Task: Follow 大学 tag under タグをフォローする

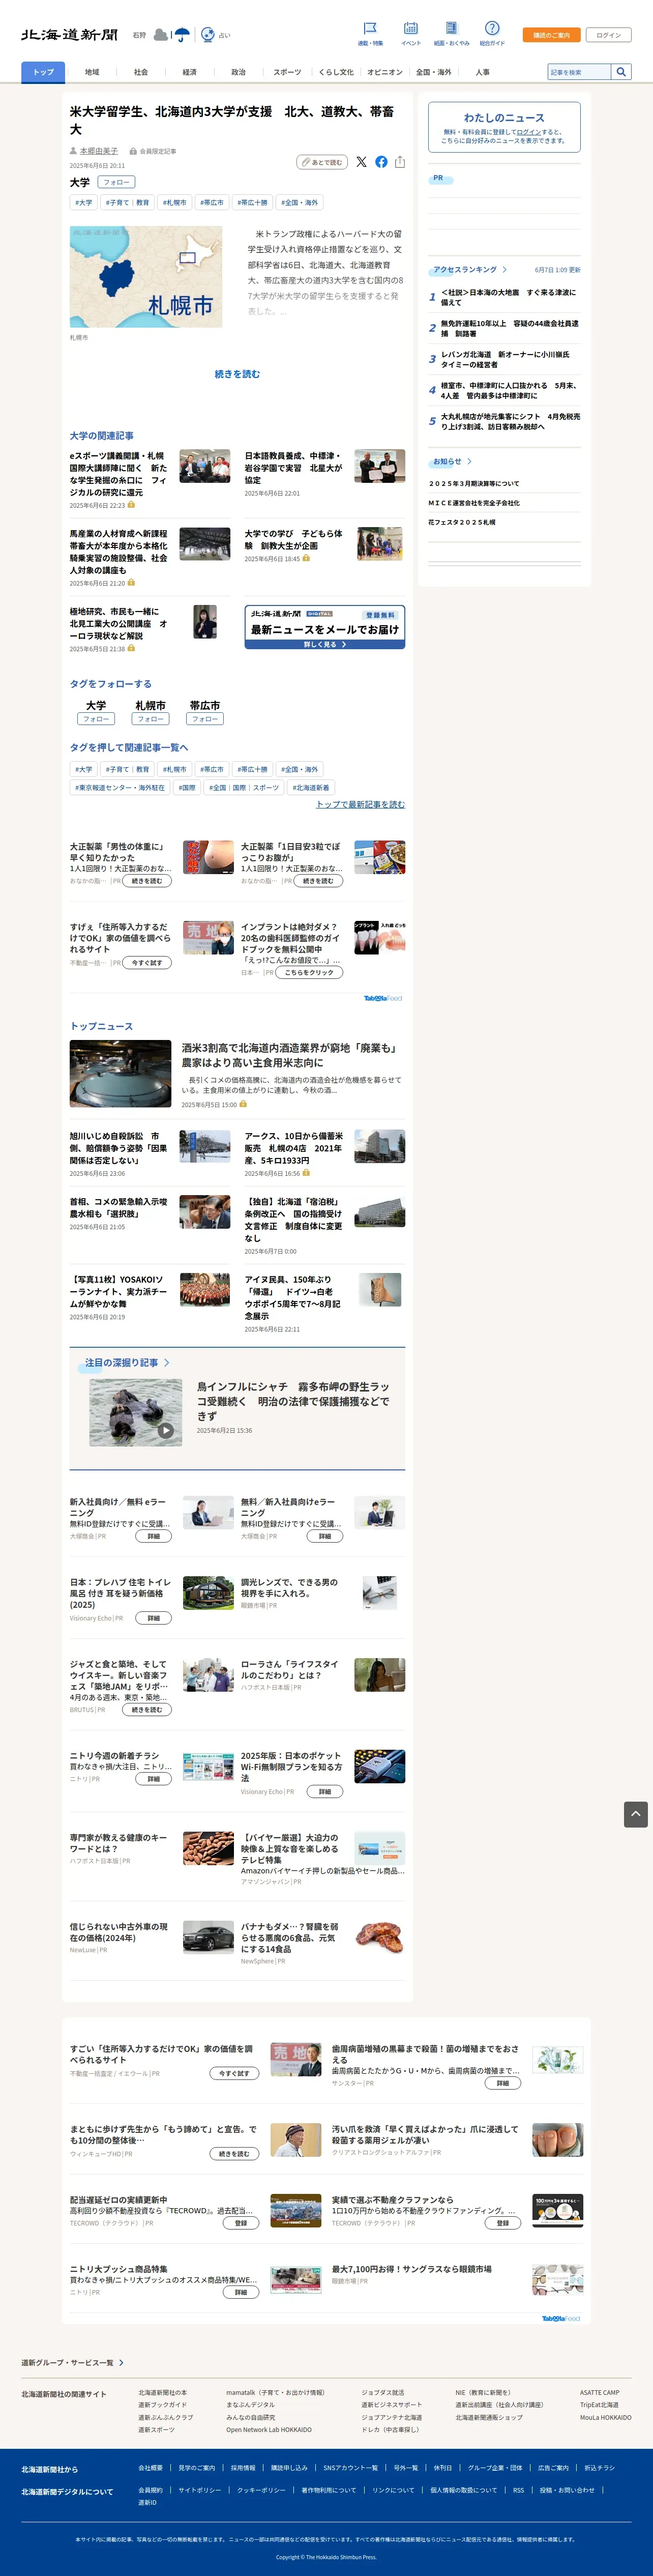Action: [x=96, y=719]
